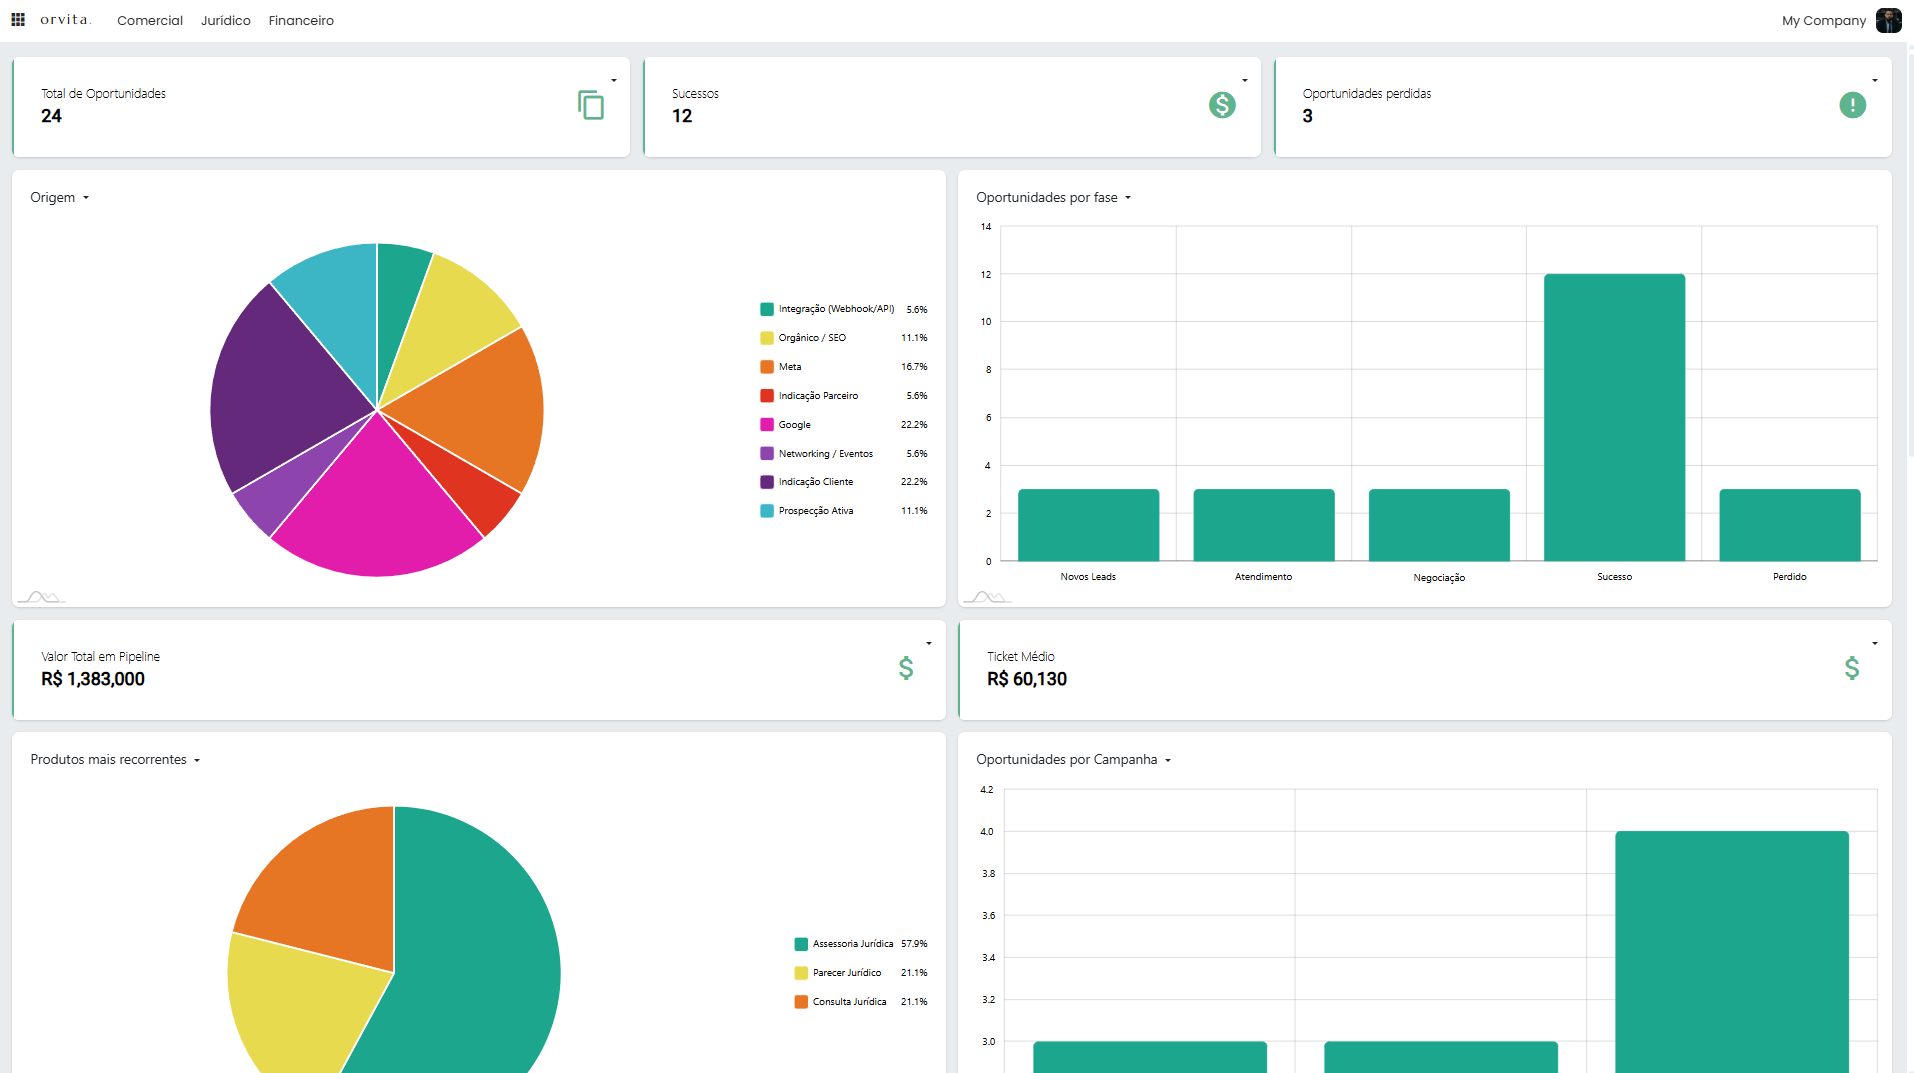Open Total de Oportunidades card options arrow
The width and height of the screenshot is (1914, 1073).
[614, 81]
